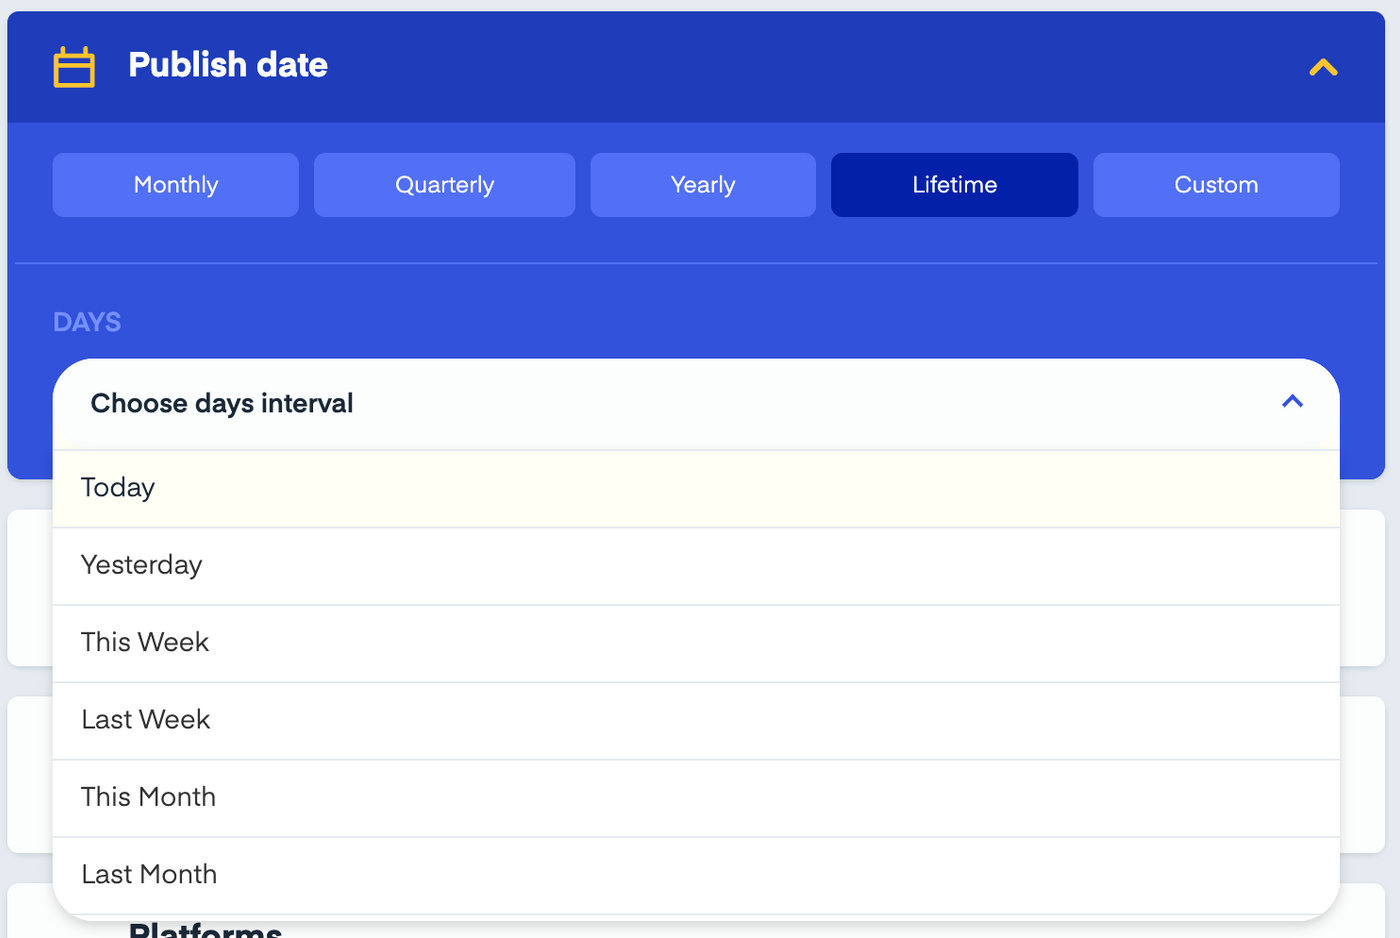The image size is (1400, 938).
Task: Select This Week option
Action: click(696, 643)
